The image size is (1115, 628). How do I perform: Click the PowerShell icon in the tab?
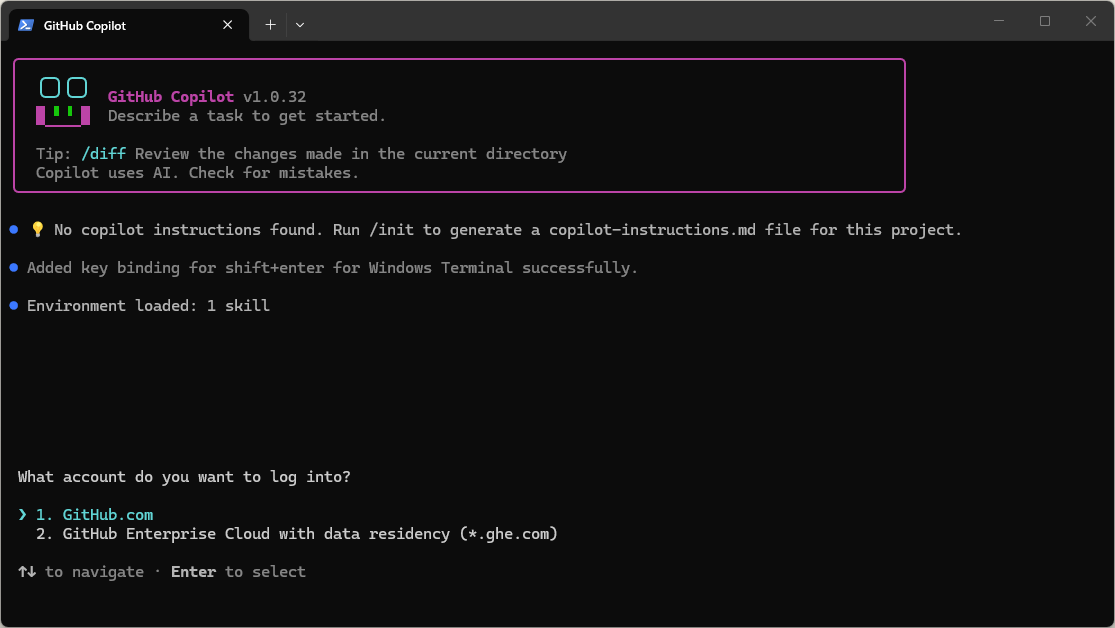pyautogui.click(x=26, y=25)
